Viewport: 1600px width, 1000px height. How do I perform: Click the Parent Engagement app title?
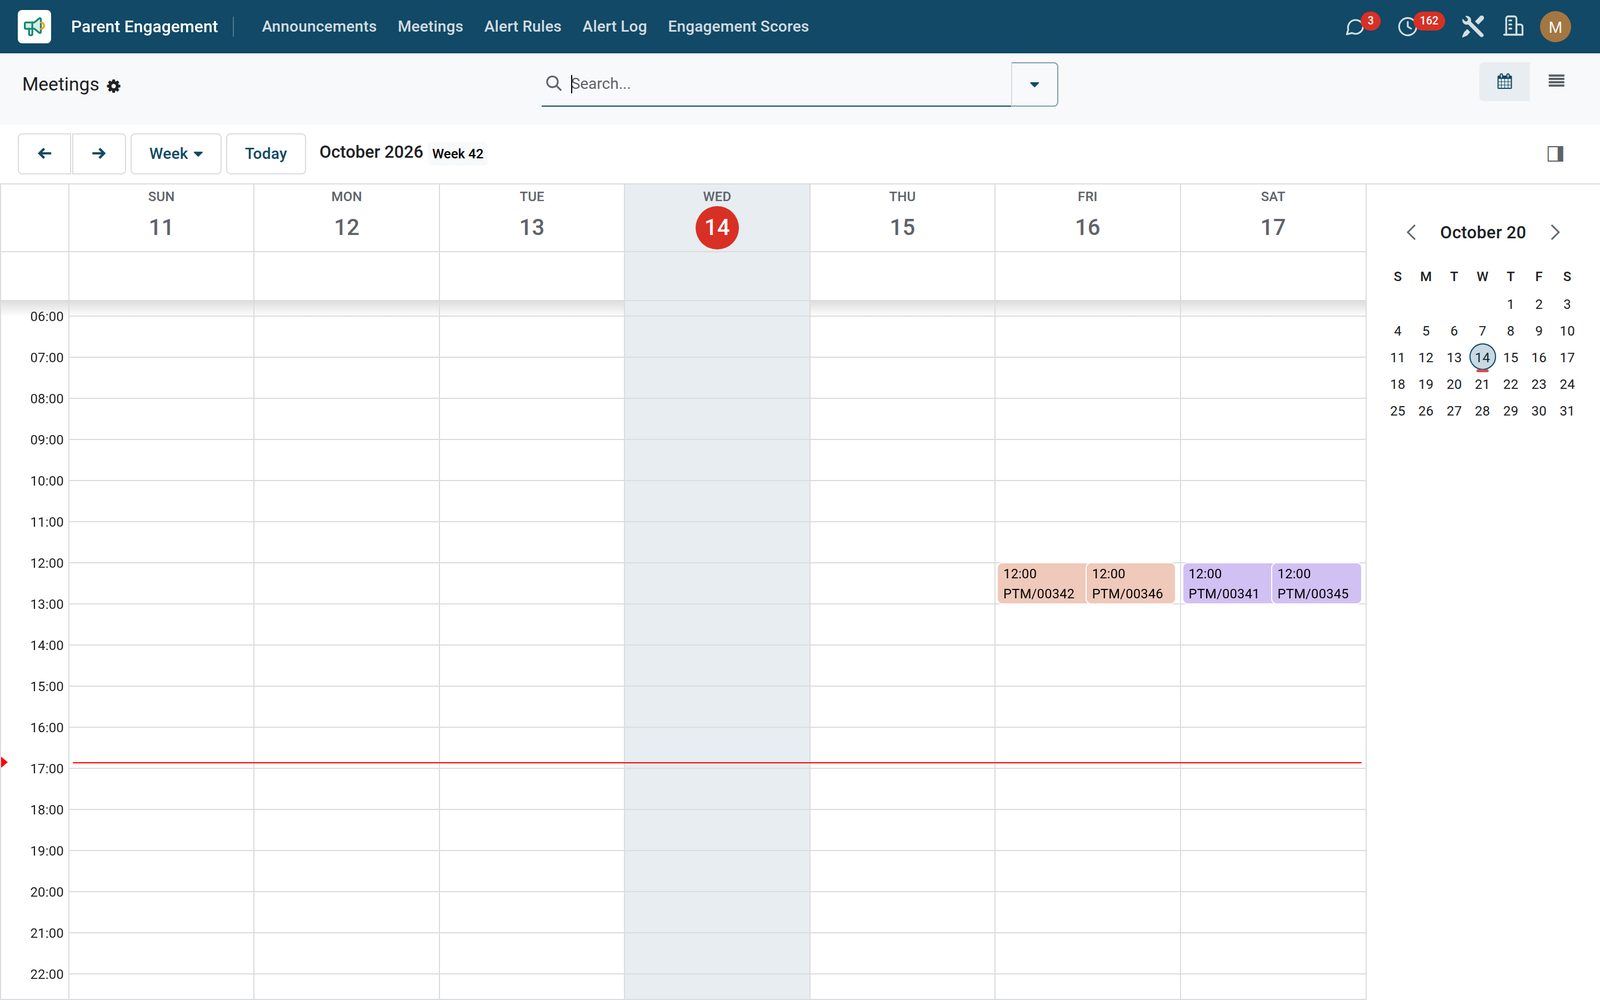(x=144, y=27)
